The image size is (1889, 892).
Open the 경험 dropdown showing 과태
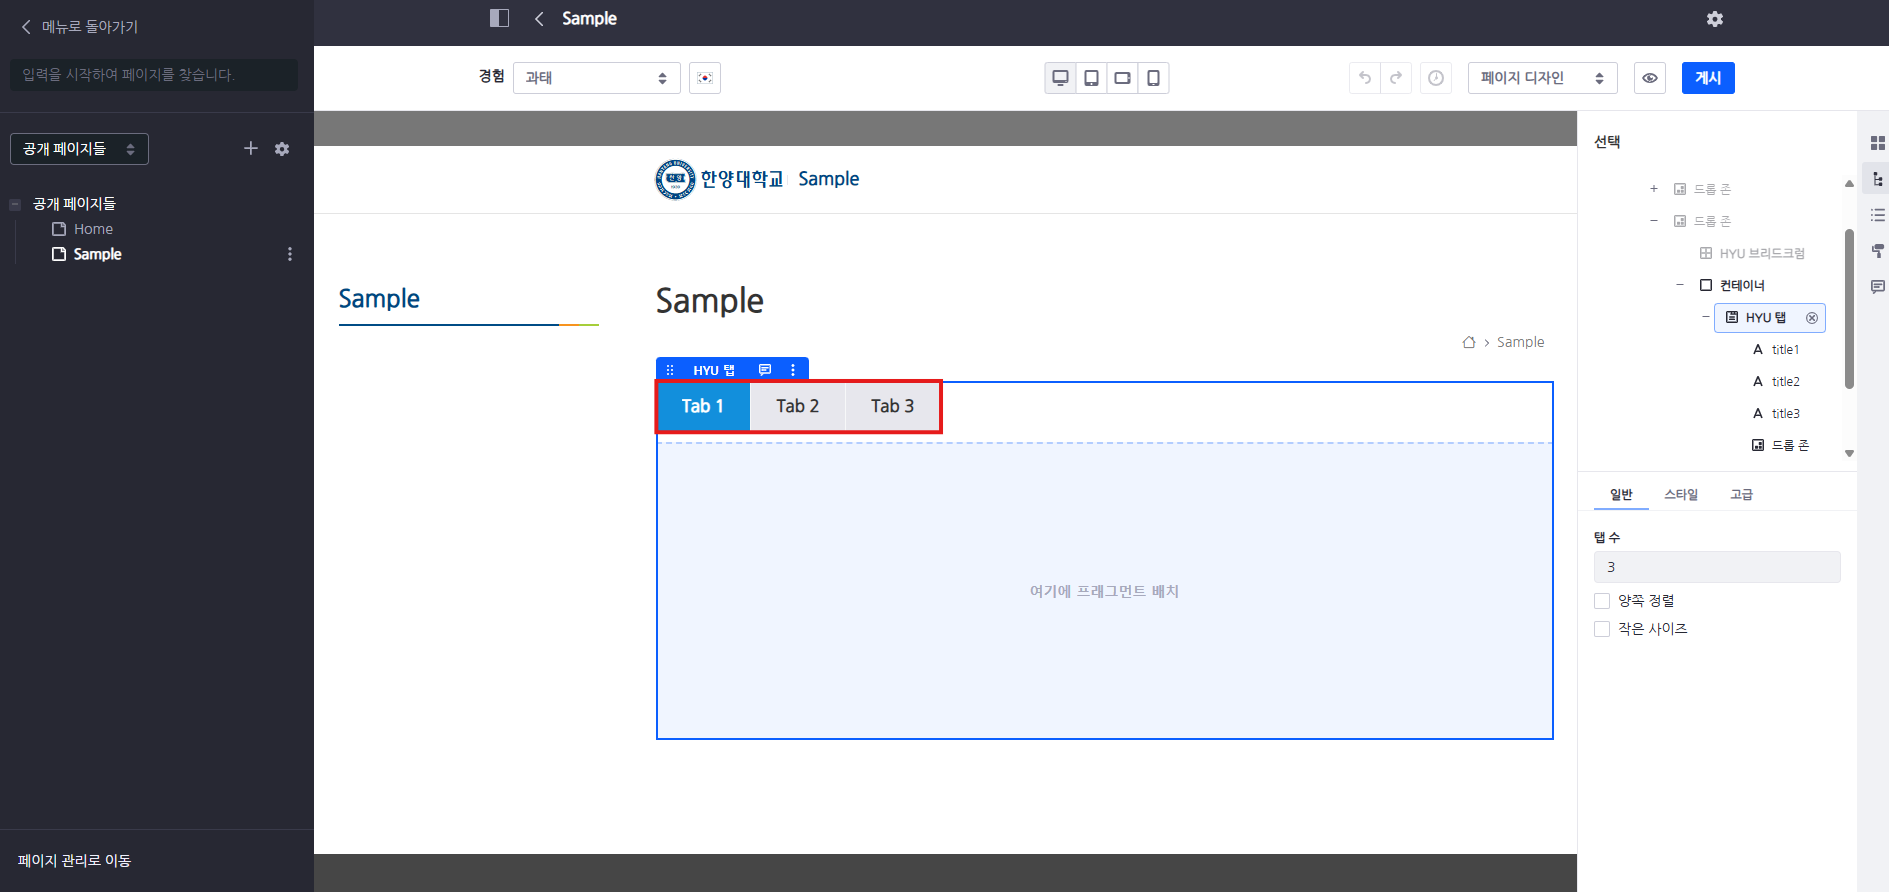[596, 78]
